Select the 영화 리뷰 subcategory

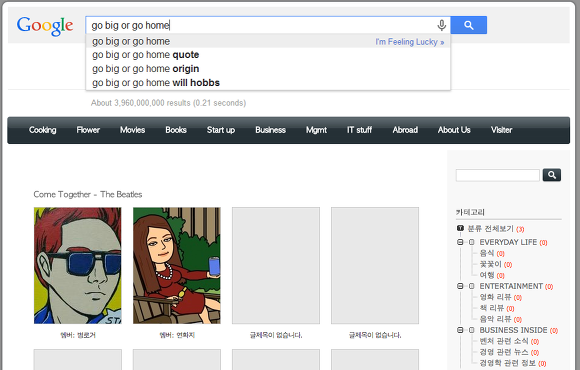point(495,297)
